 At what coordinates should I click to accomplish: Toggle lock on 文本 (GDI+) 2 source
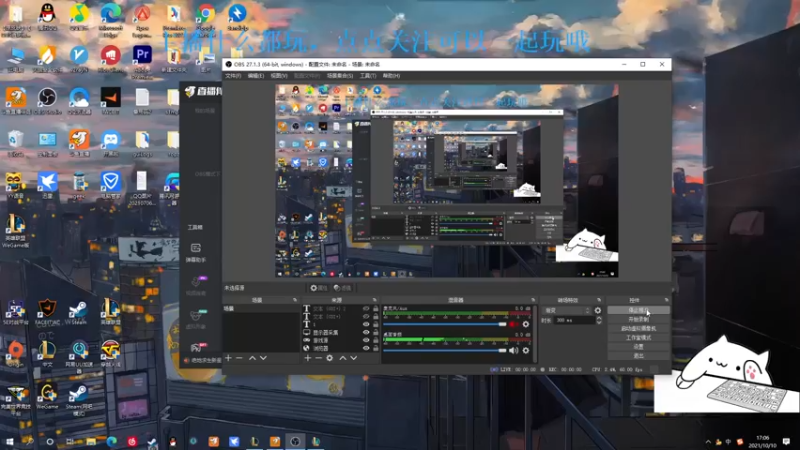(376, 309)
